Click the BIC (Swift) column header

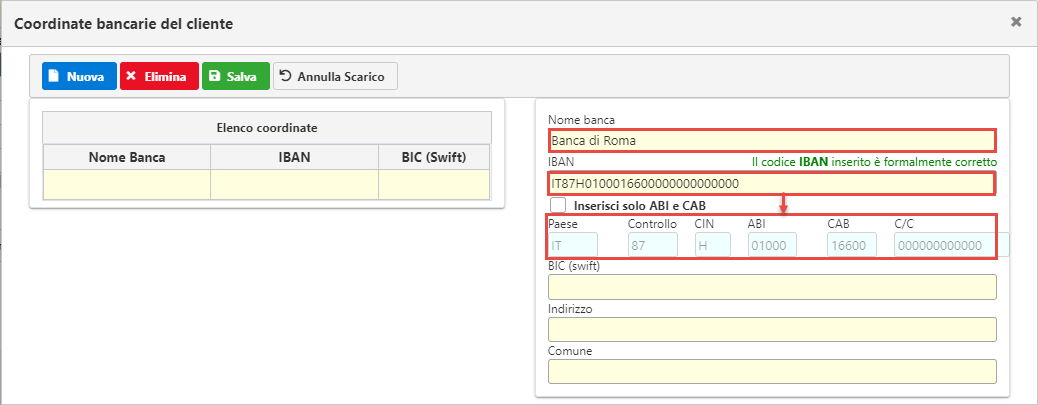tap(434, 157)
